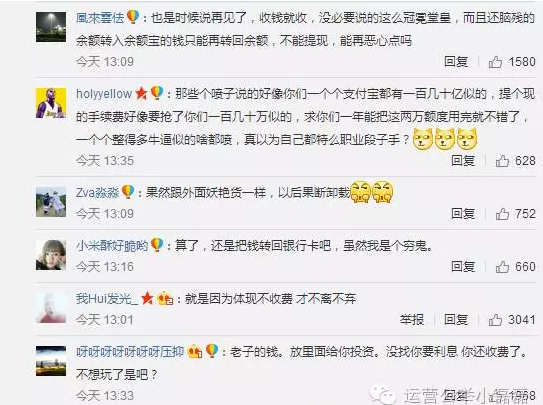The image size is (543, 405).
Task: Click holyyellow's basketball player avatar
Action: pyautogui.click(x=51, y=103)
